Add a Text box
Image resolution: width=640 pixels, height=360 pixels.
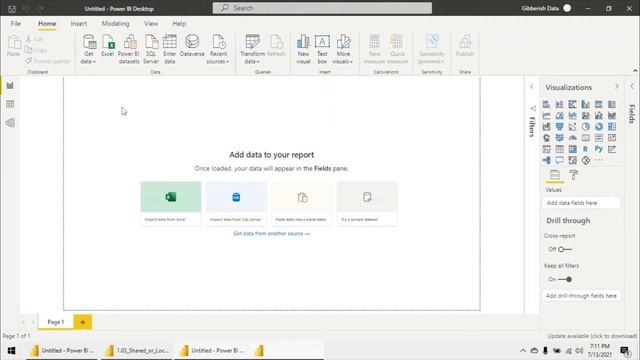pyautogui.click(x=322, y=49)
